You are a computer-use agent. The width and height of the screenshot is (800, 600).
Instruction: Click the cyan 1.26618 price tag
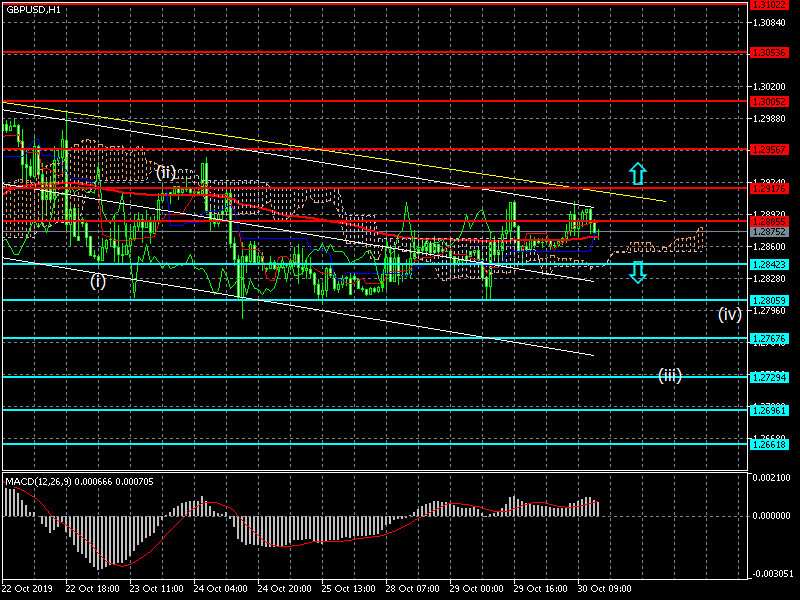click(x=770, y=445)
